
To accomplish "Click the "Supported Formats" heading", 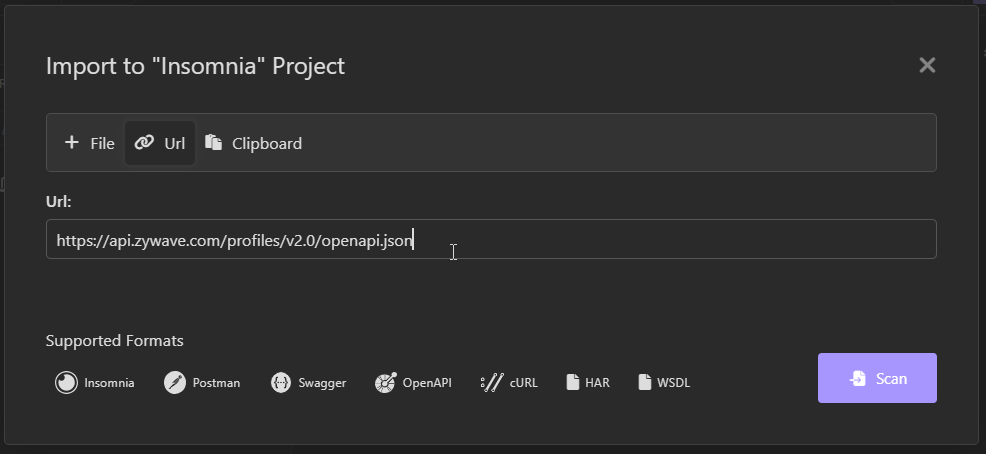I will coord(114,341).
